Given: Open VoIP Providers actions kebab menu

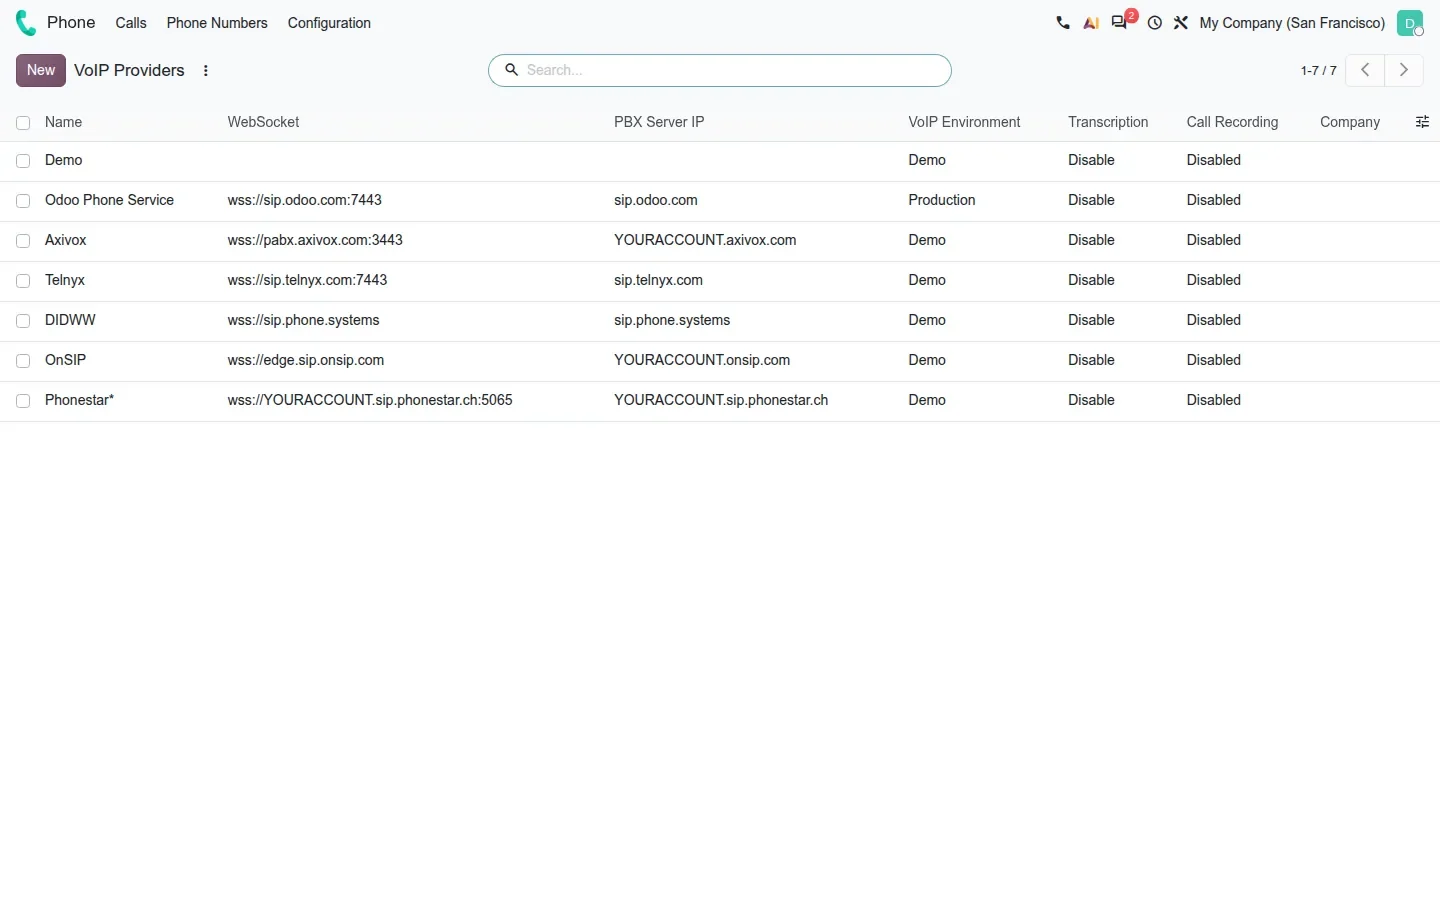Looking at the screenshot, I should coord(206,71).
